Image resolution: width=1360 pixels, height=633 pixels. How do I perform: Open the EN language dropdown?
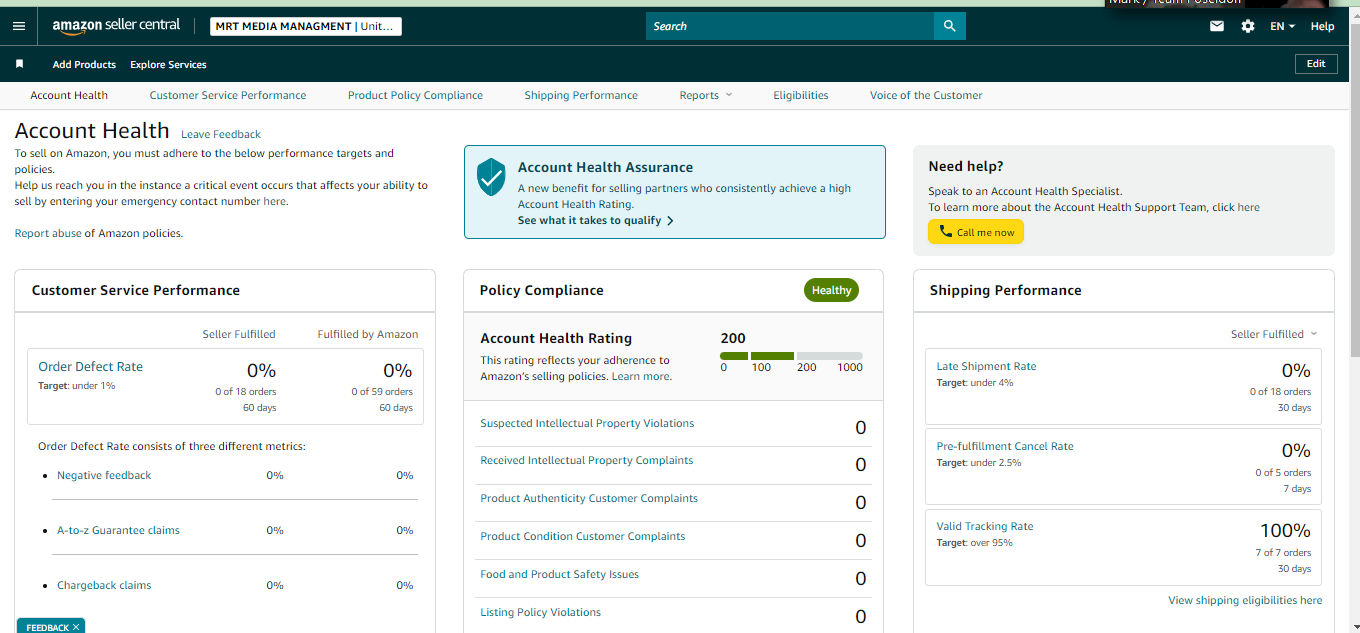[x=1282, y=26]
